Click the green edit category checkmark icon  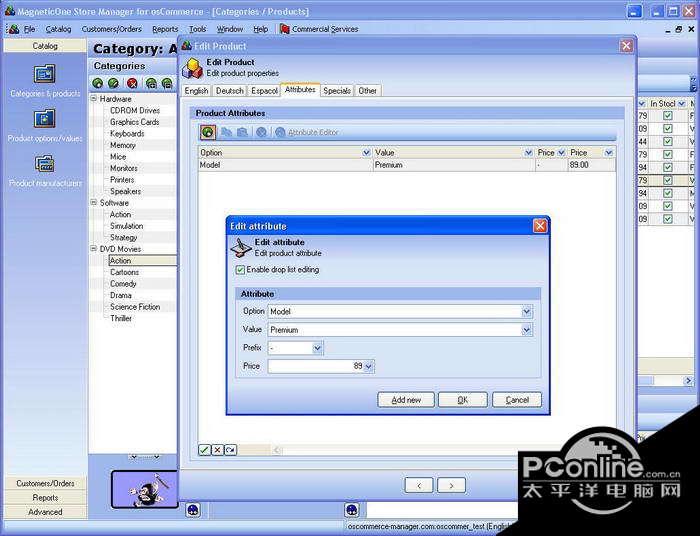(113, 83)
